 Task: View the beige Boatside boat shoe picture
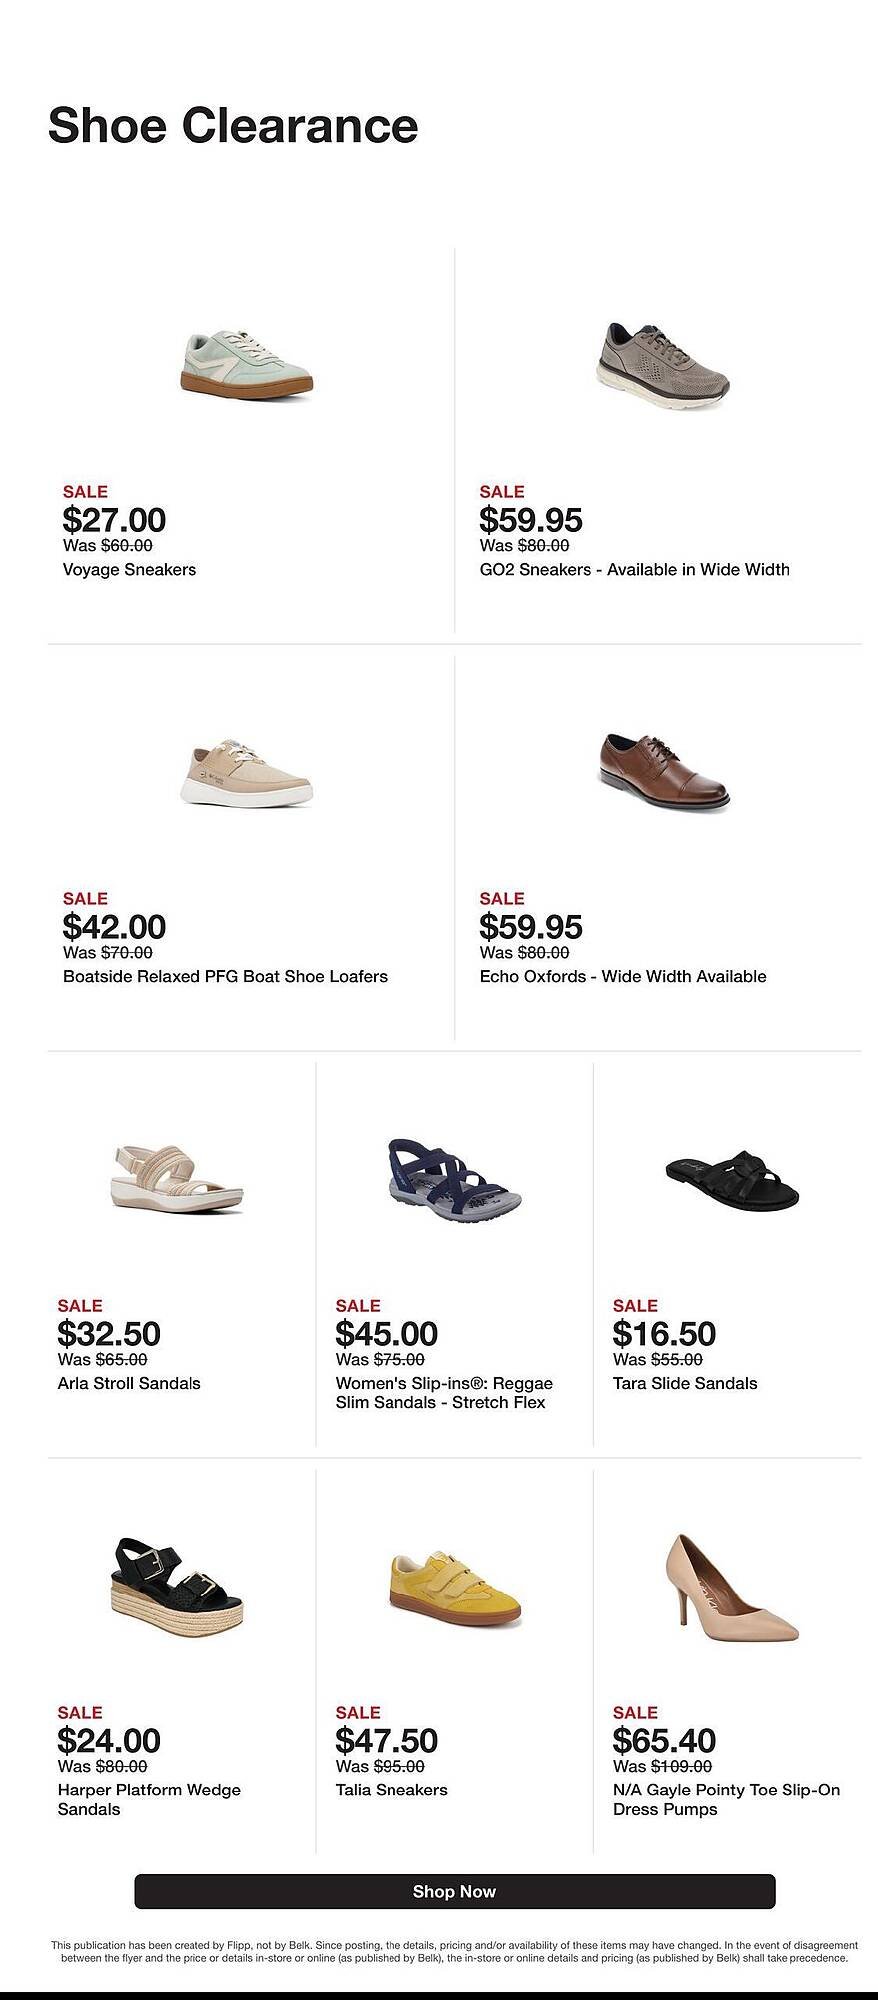pos(247,772)
